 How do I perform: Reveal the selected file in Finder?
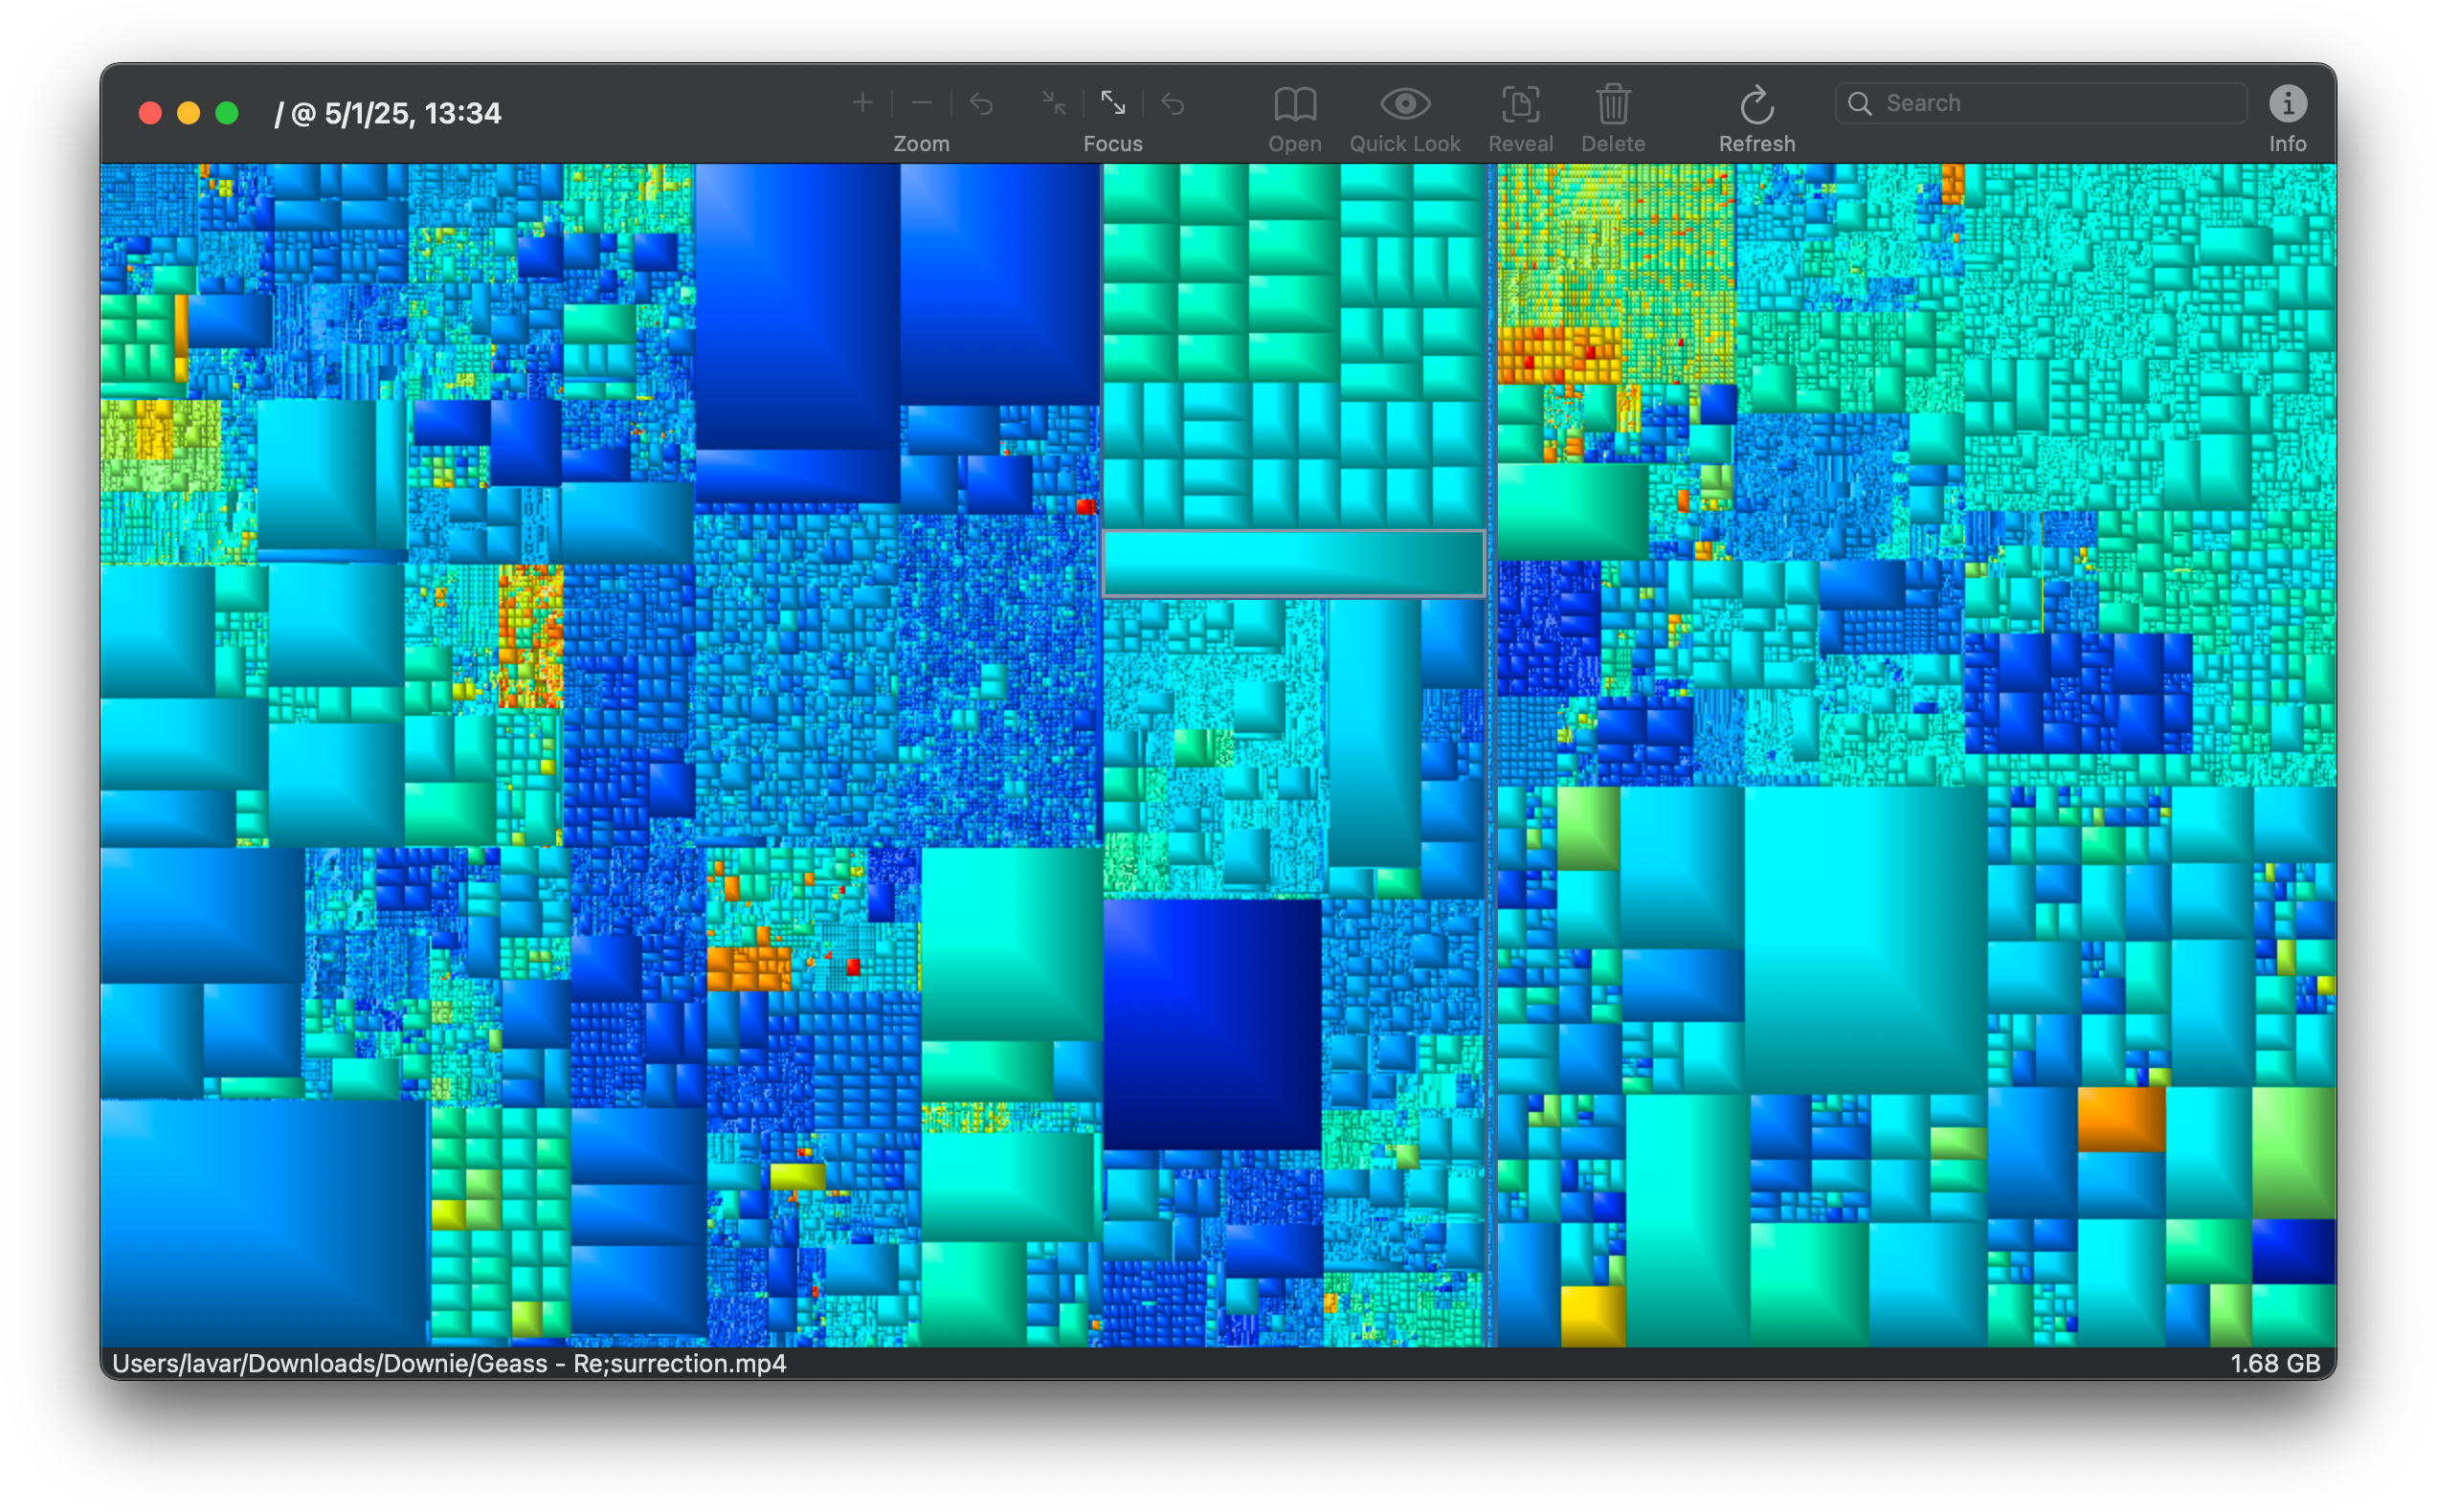(x=1520, y=104)
